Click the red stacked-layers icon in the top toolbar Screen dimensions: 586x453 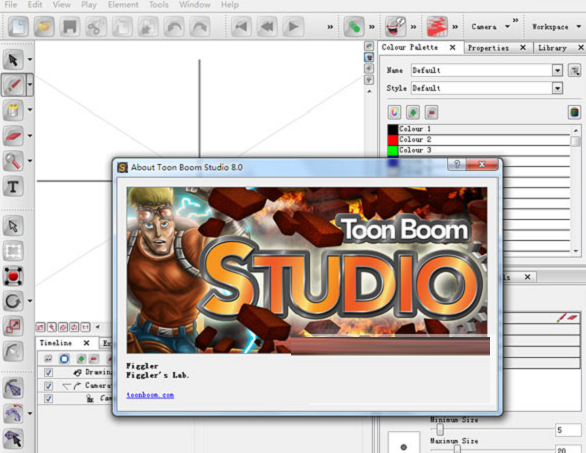click(437, 27)
